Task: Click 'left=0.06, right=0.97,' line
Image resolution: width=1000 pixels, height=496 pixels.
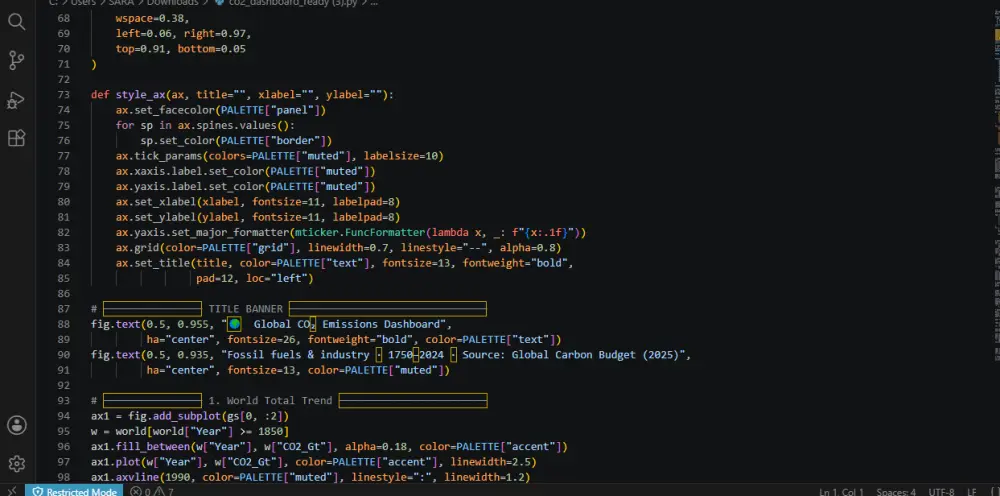Action: [x=183, y=33]
